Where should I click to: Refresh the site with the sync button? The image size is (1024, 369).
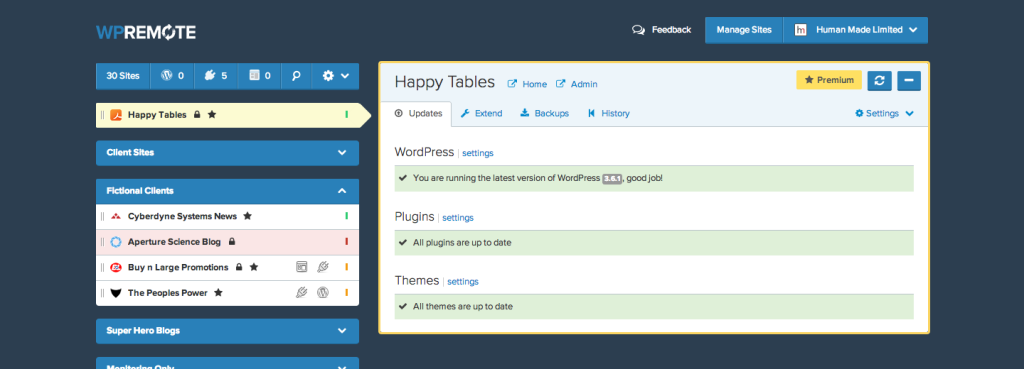click(879, 80)
